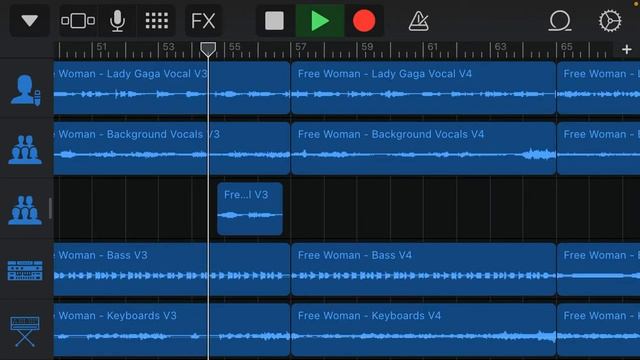Click the playhead marker on ruler
Viewport: 640px width, 360px height.
tap(208, 49)
